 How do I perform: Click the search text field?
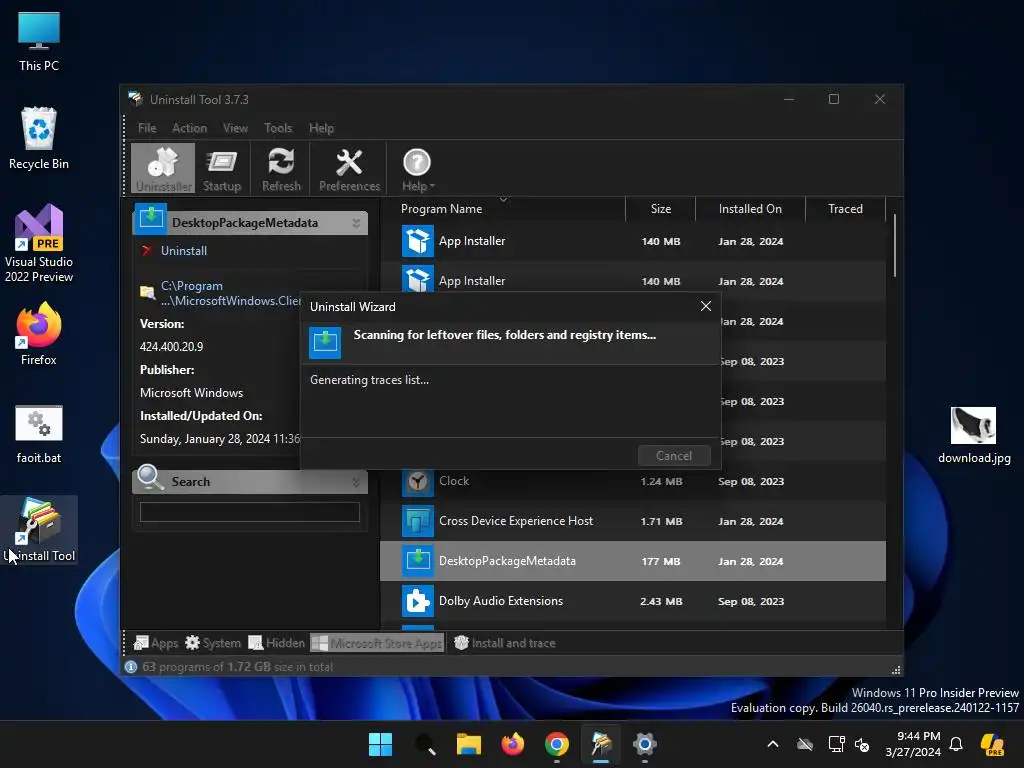click(x=249, y=512)
